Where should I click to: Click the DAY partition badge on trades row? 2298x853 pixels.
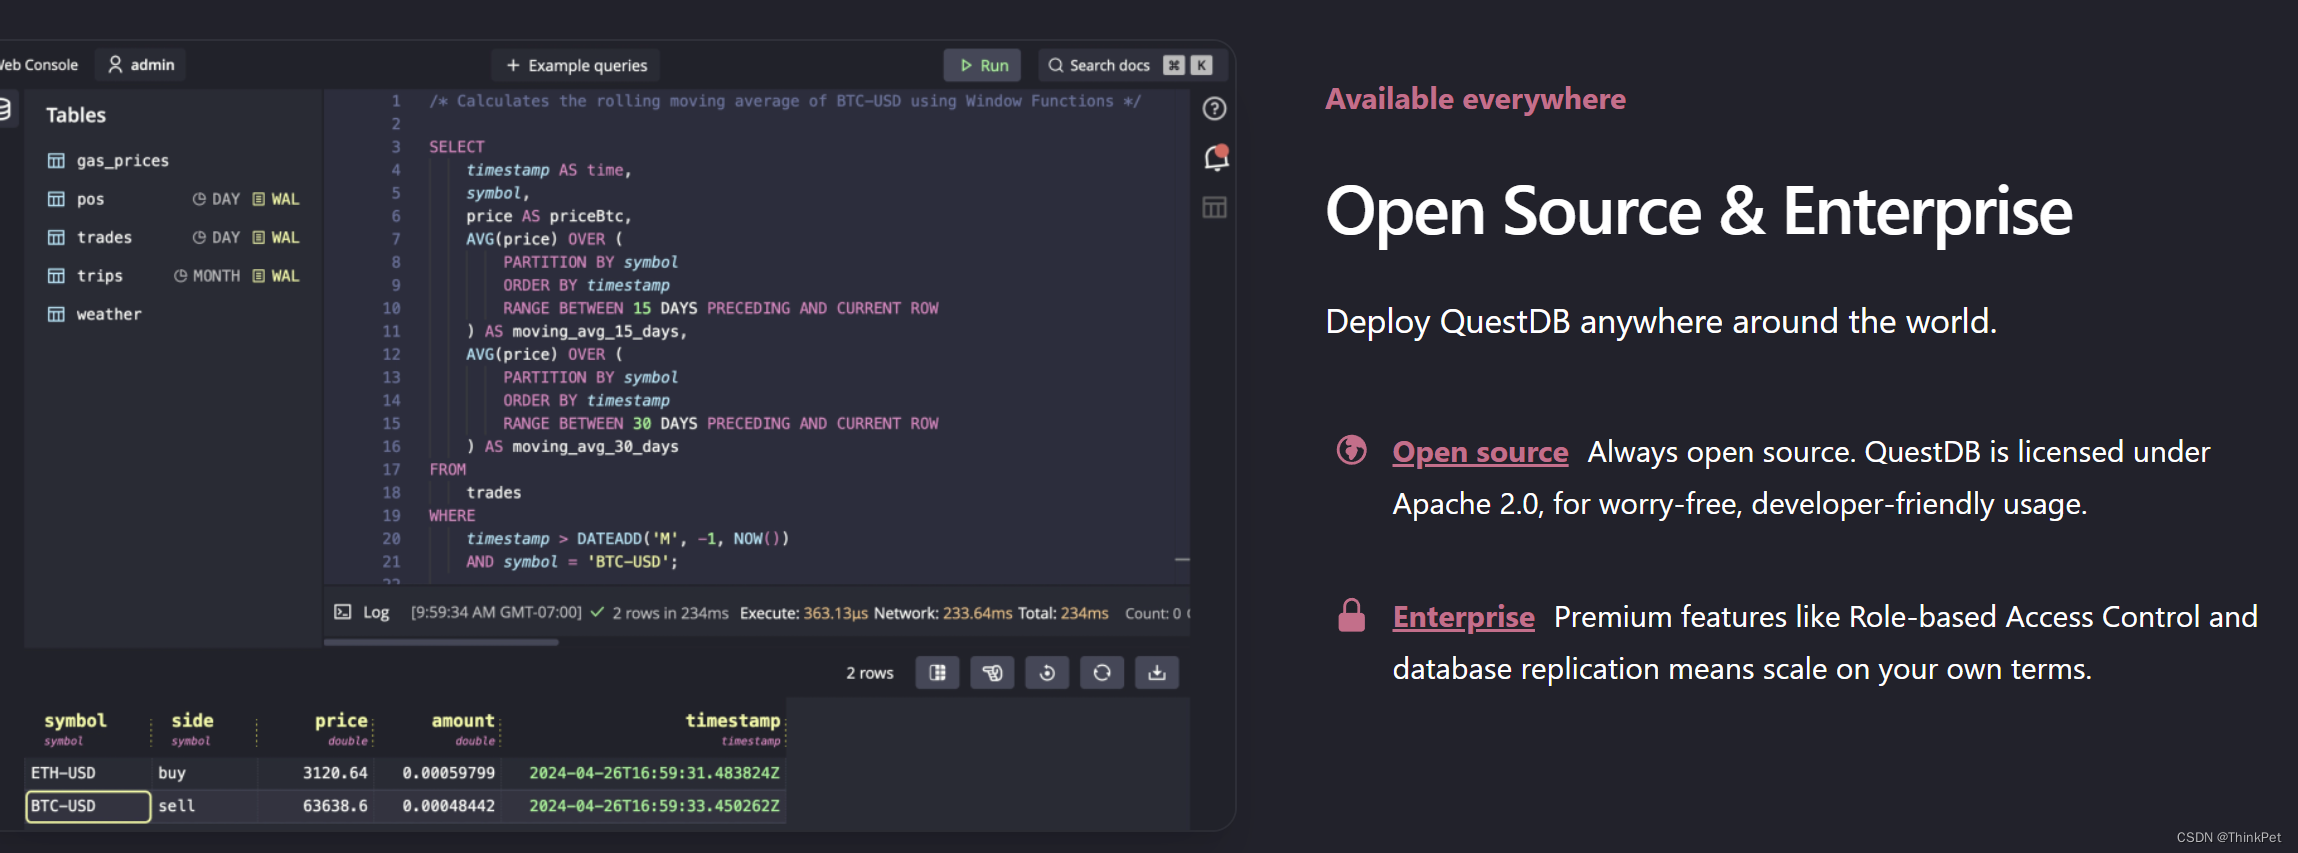coord(216,237)
